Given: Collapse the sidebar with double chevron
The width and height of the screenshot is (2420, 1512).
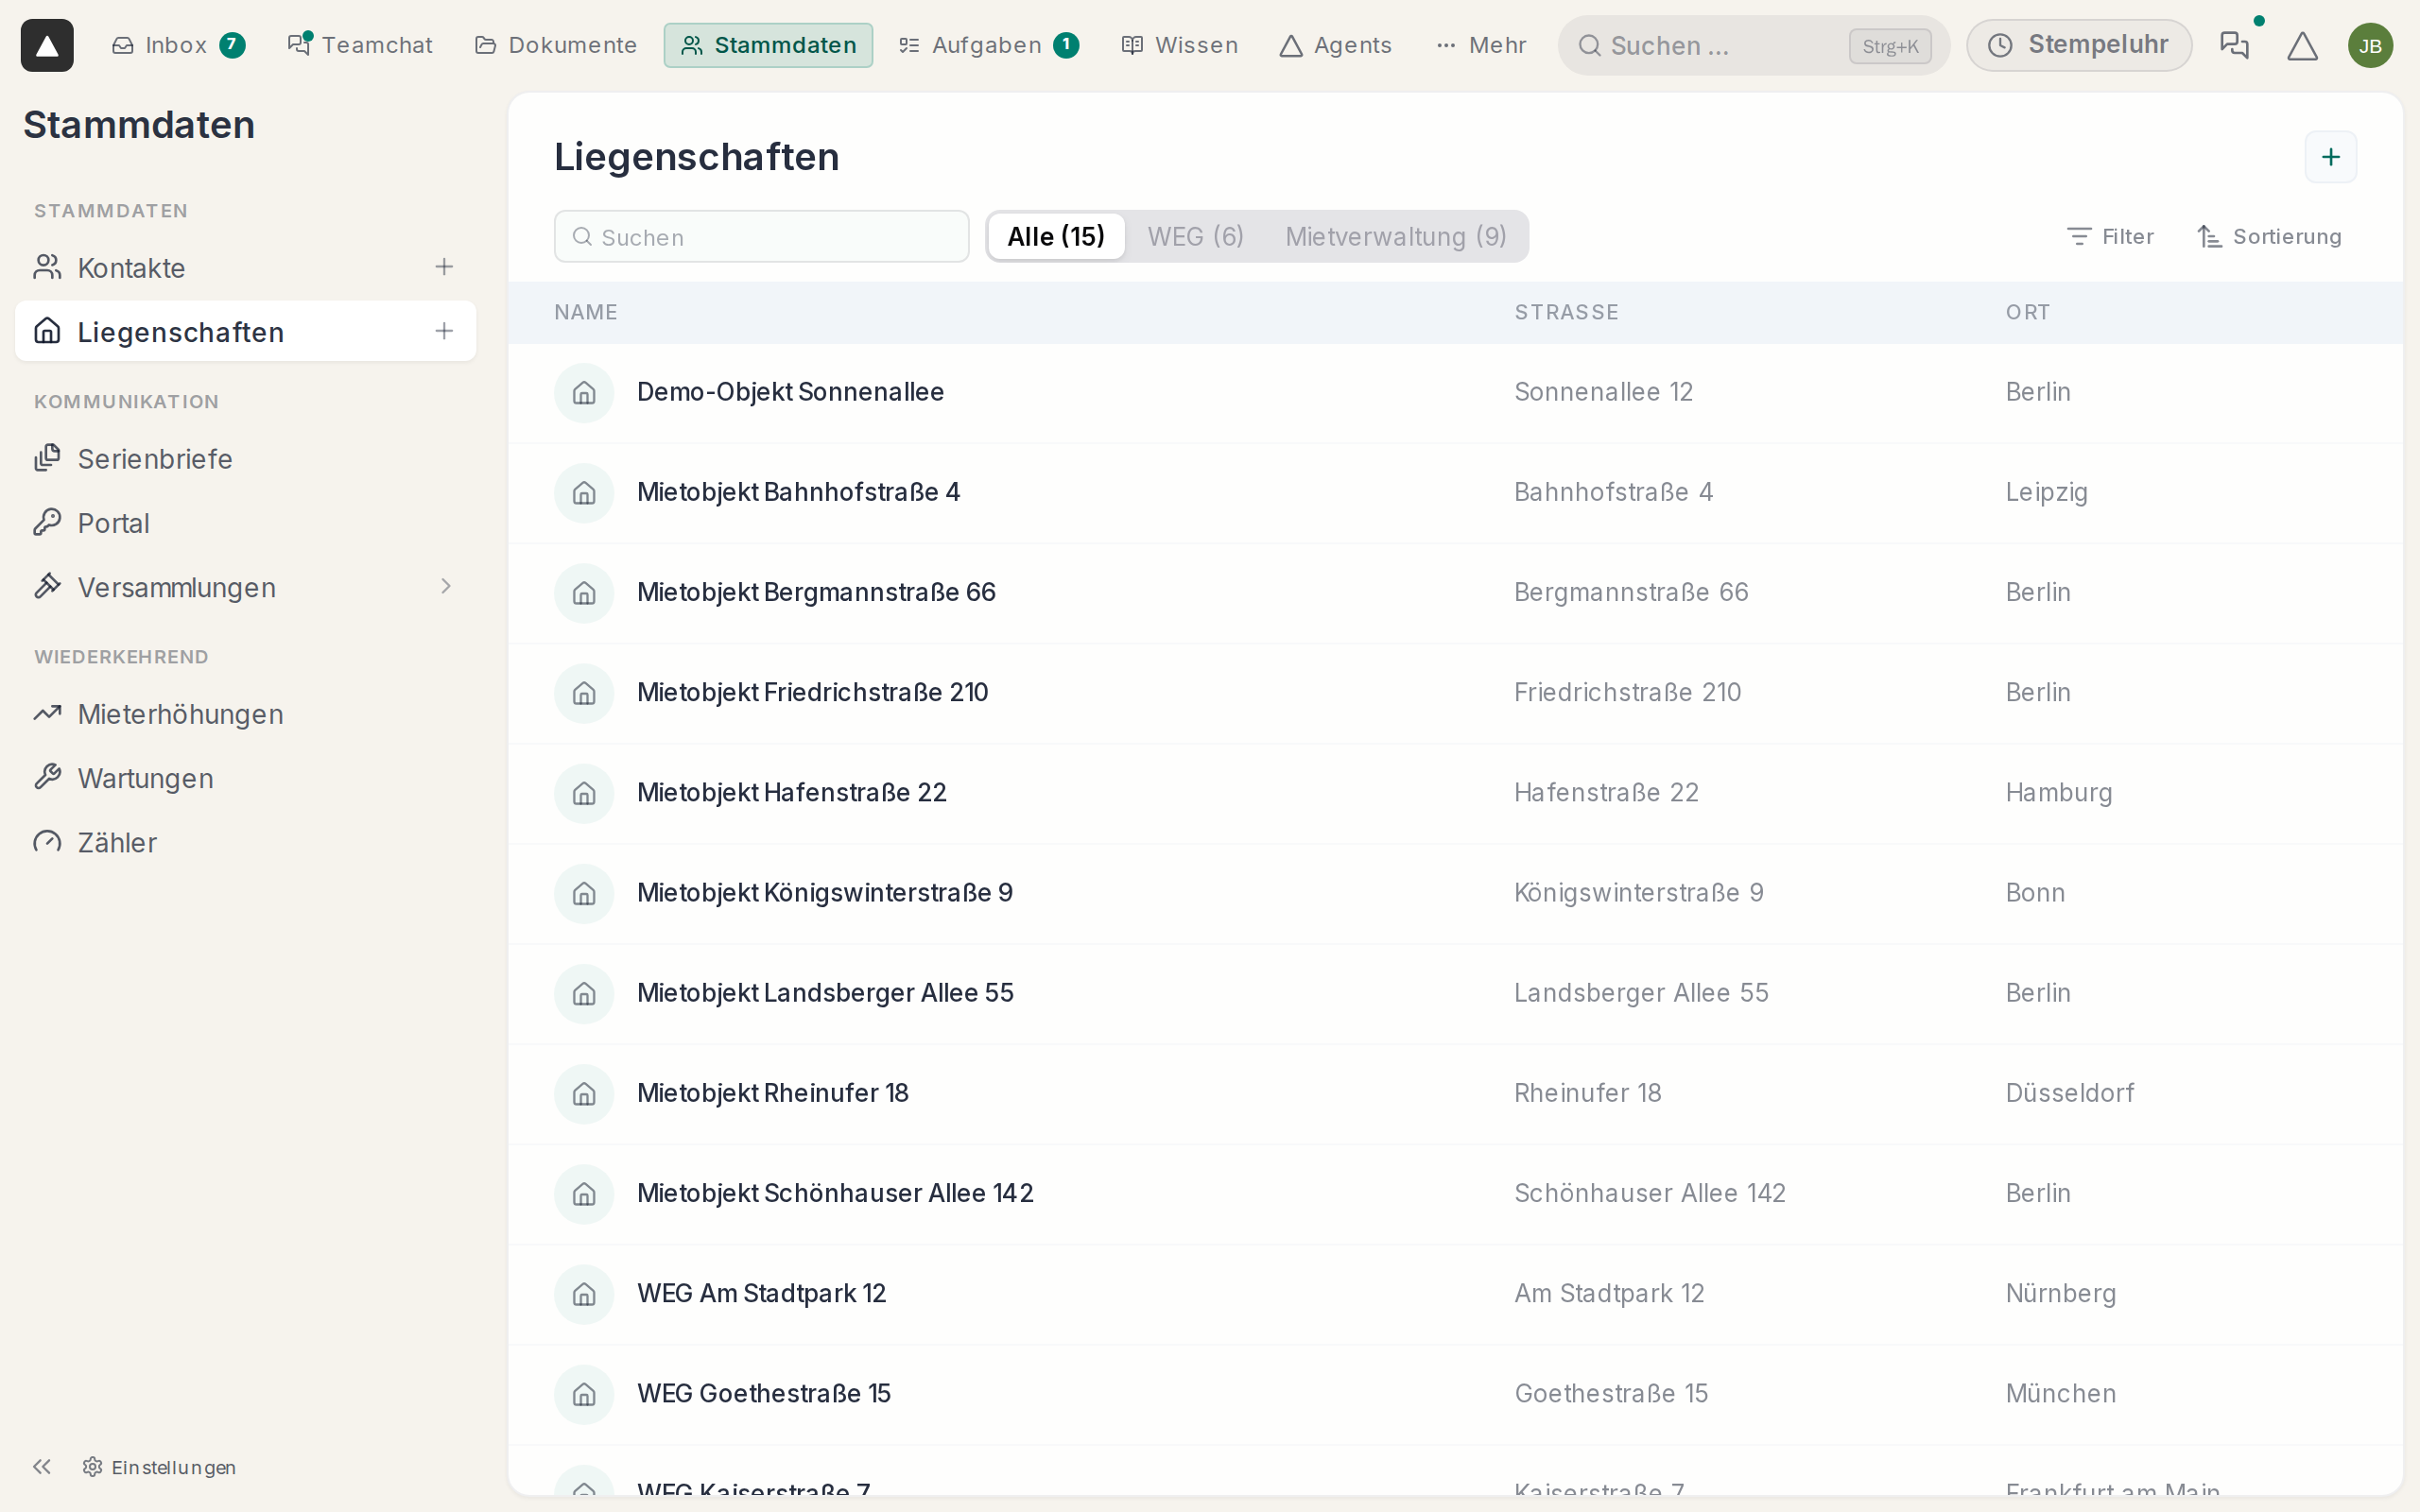Looking at the screenshot, I should point(41,1466).
